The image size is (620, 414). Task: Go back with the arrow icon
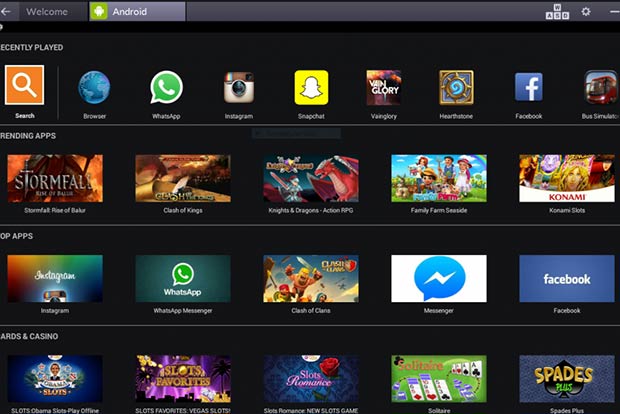6,11
